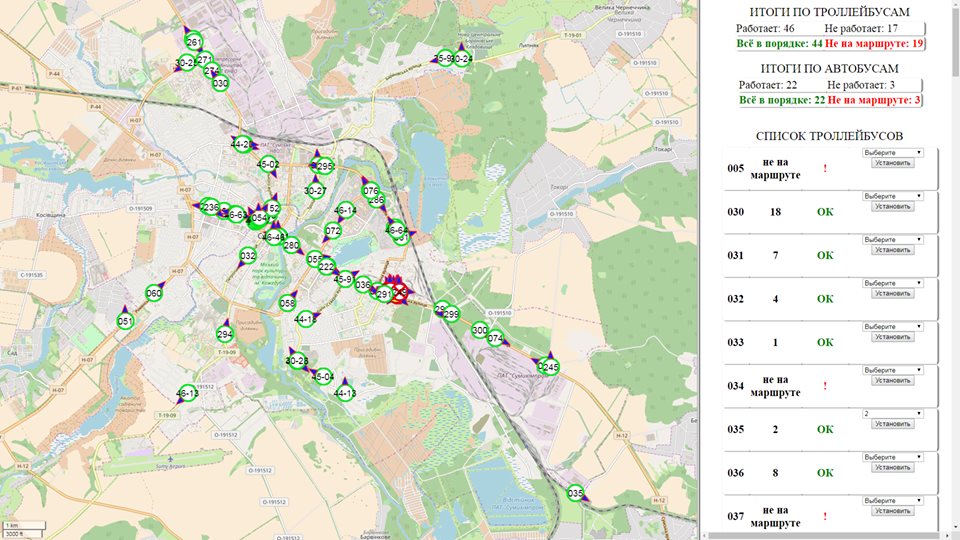Click vehicle marker 46-14

345,210
